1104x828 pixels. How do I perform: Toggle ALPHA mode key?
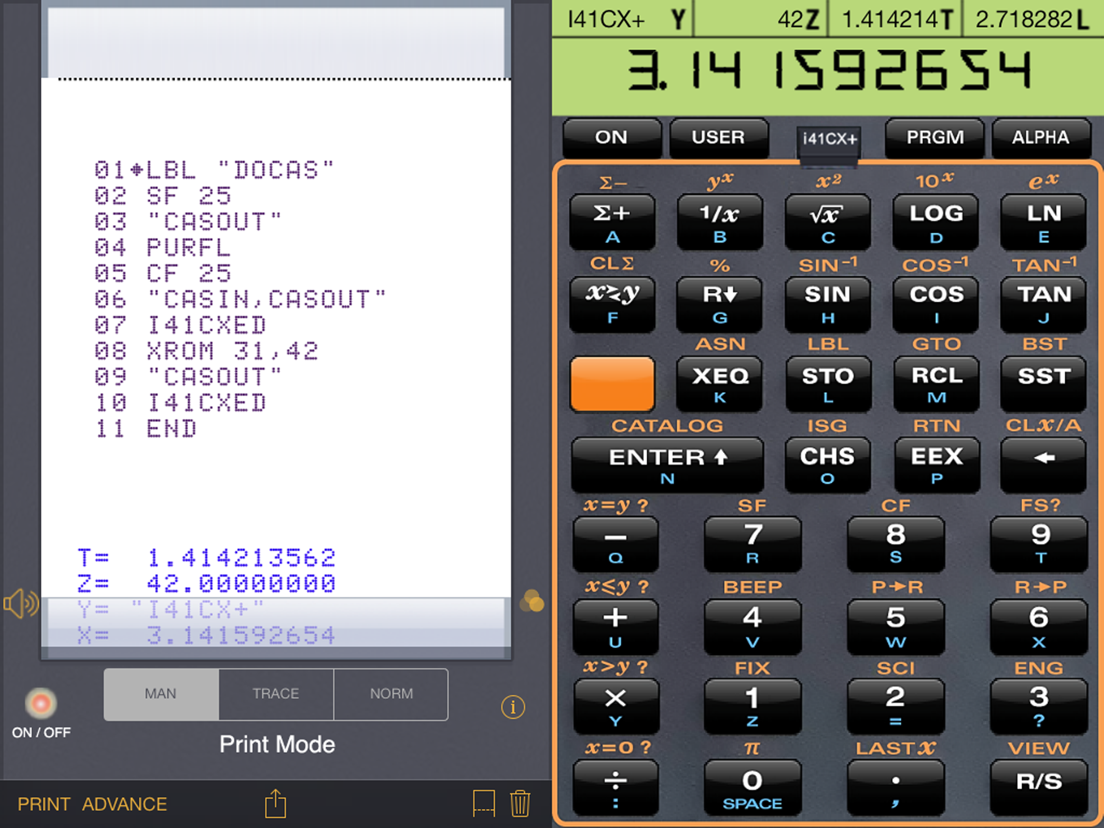tap(1041, 137)
